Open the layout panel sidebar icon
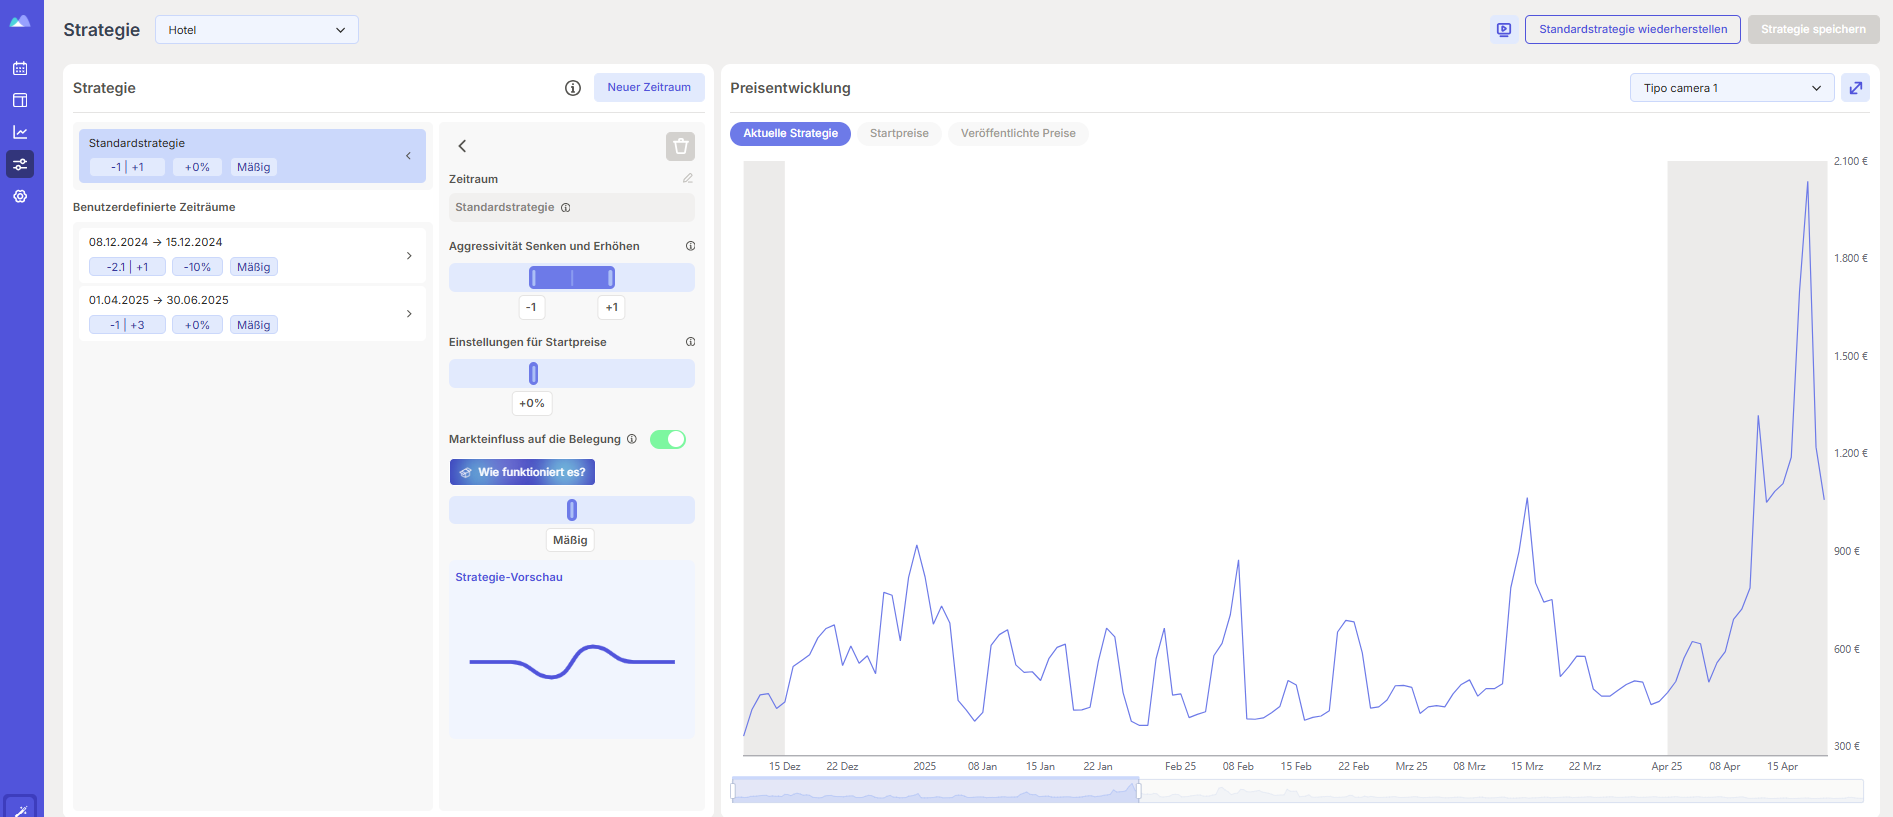The width and height of the screenshot is (1893, 817). [x=20, y=100]
